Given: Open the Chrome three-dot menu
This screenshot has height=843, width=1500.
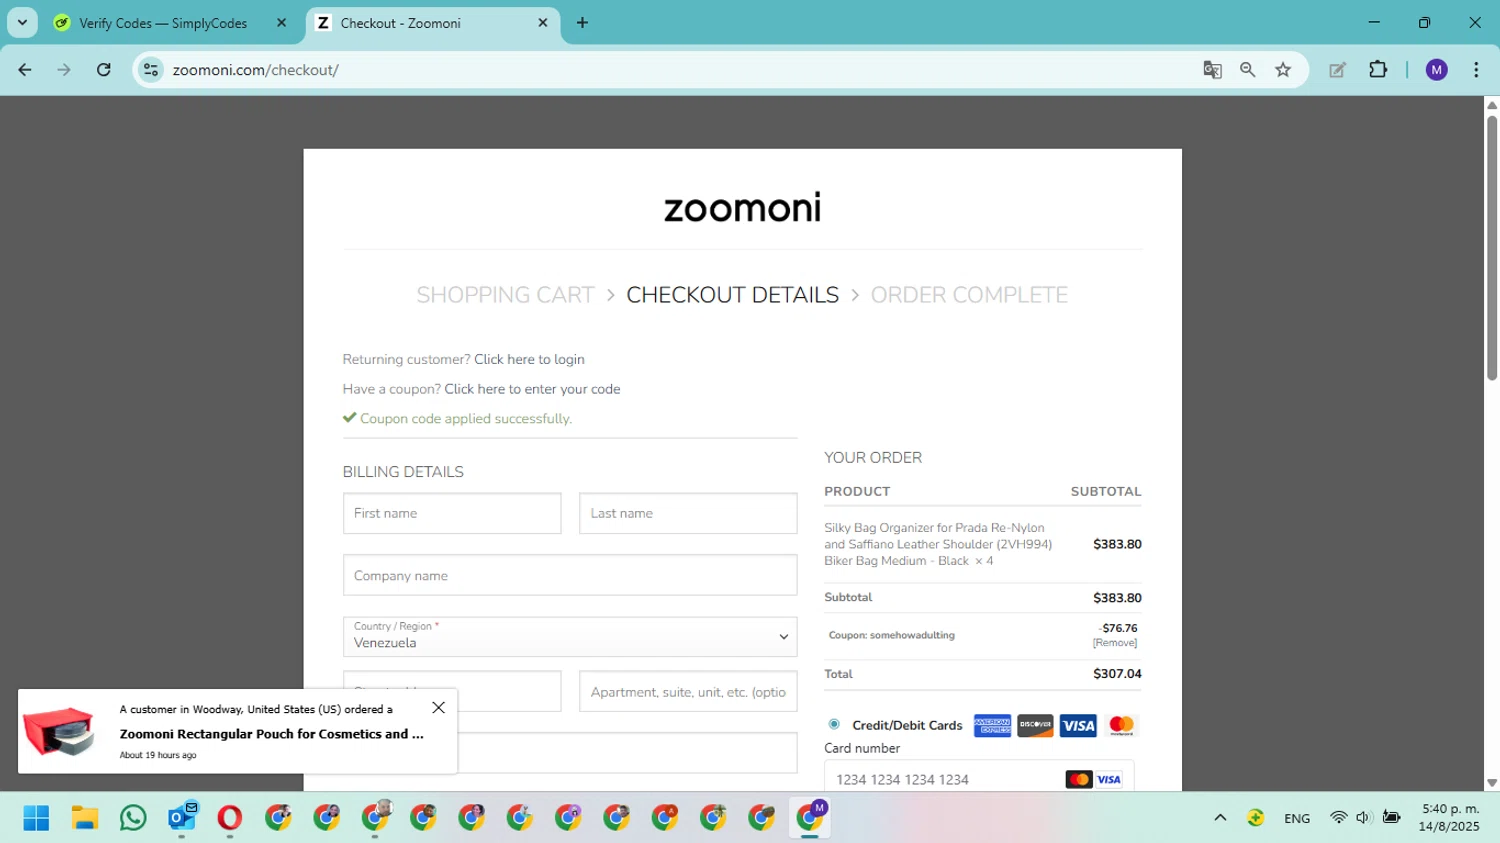Looking at the screenshot, I should tap(1476, 70).
